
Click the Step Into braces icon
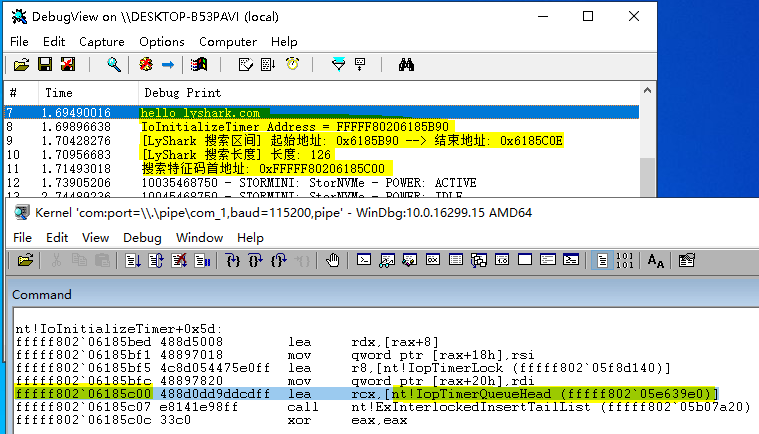(233, 261)
